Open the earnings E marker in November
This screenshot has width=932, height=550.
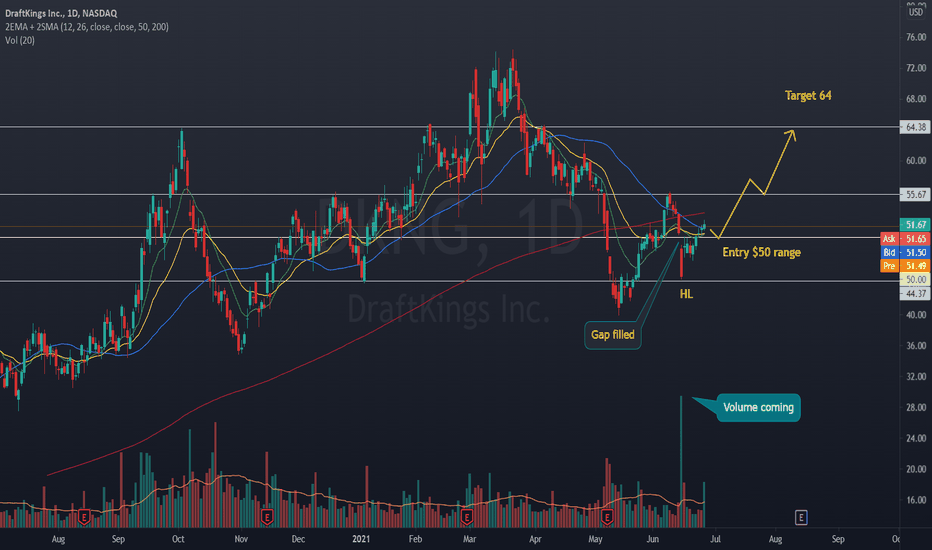tap(267, 517)
